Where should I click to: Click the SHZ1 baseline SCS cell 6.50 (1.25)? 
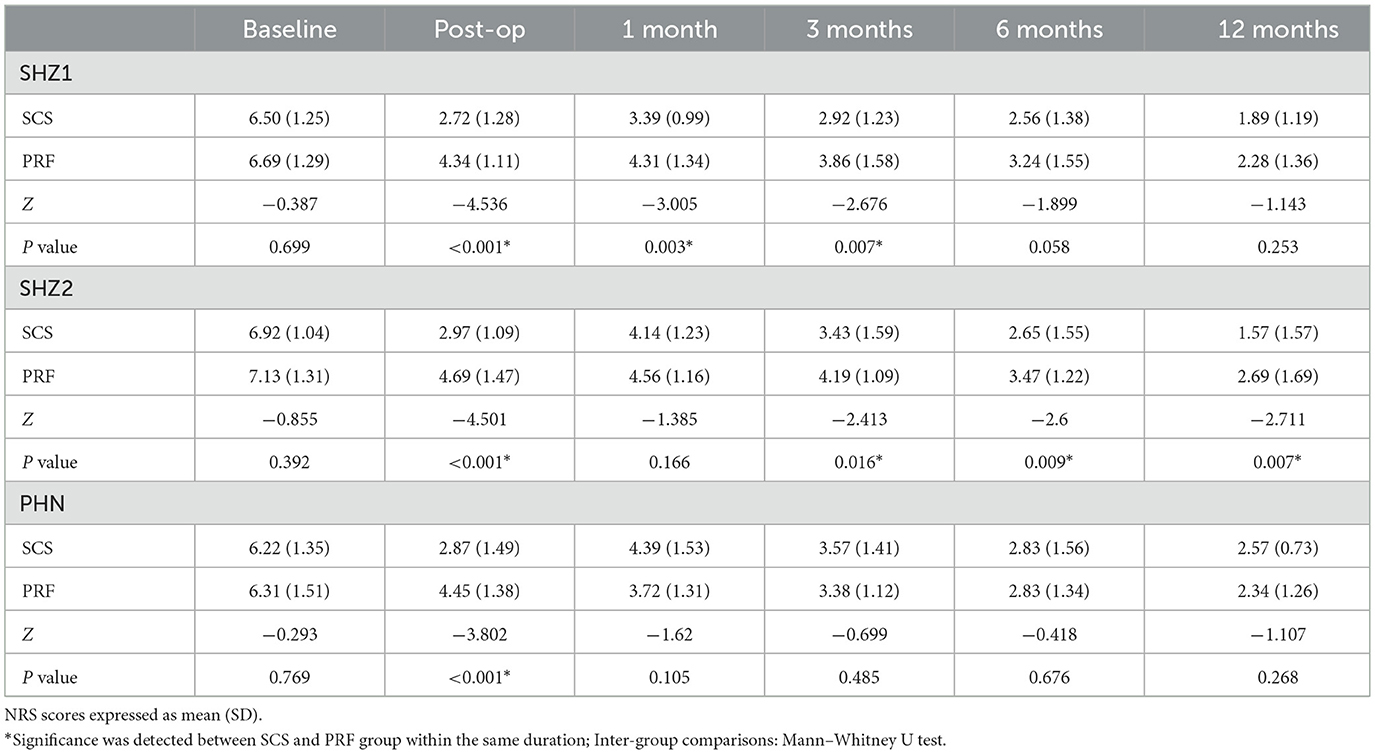[288, 118]
